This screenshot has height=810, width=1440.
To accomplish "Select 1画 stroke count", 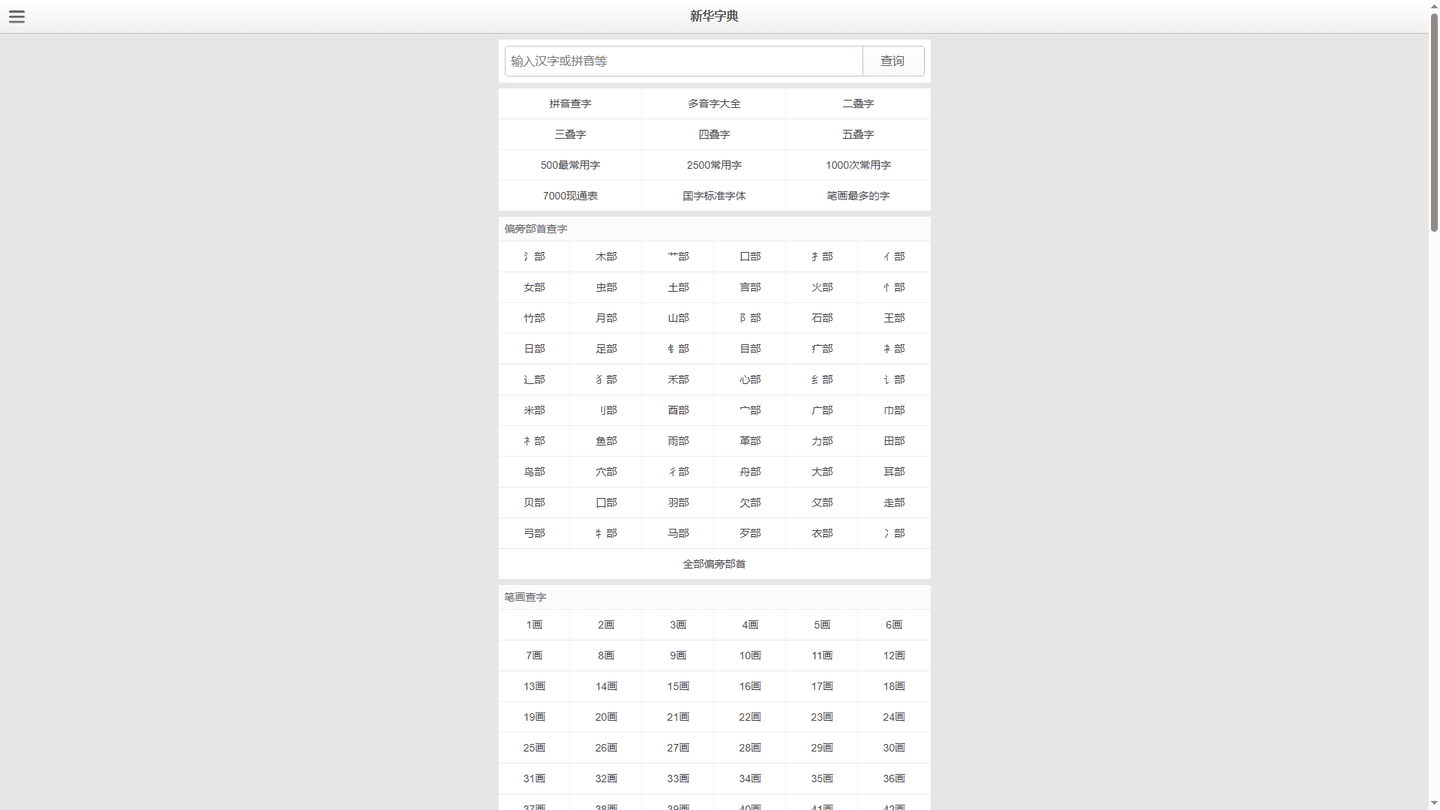I will coord(534,626).
